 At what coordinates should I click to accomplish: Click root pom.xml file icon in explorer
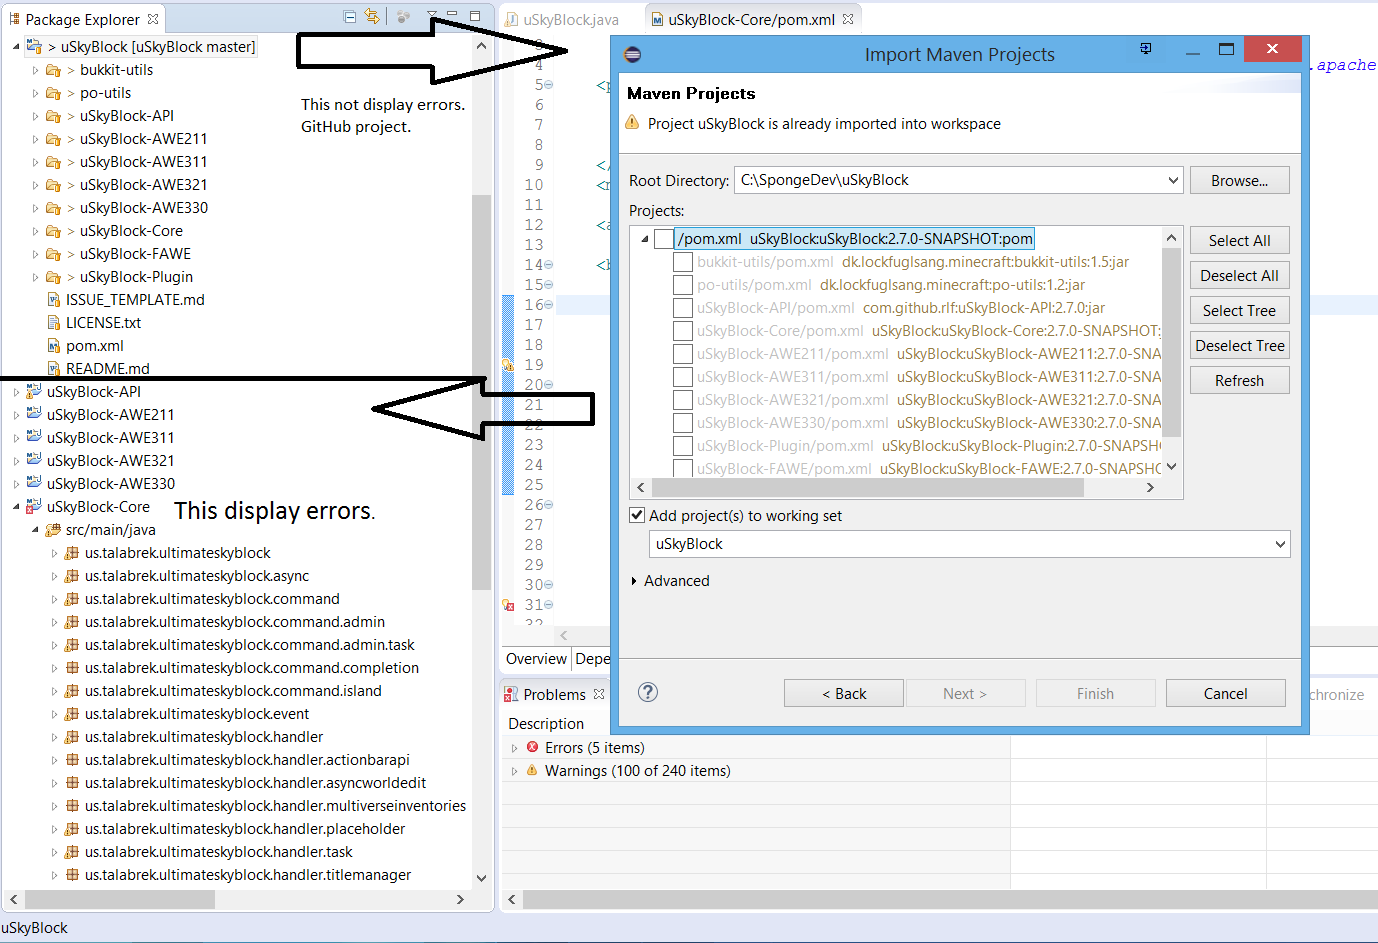click(54, 346)
